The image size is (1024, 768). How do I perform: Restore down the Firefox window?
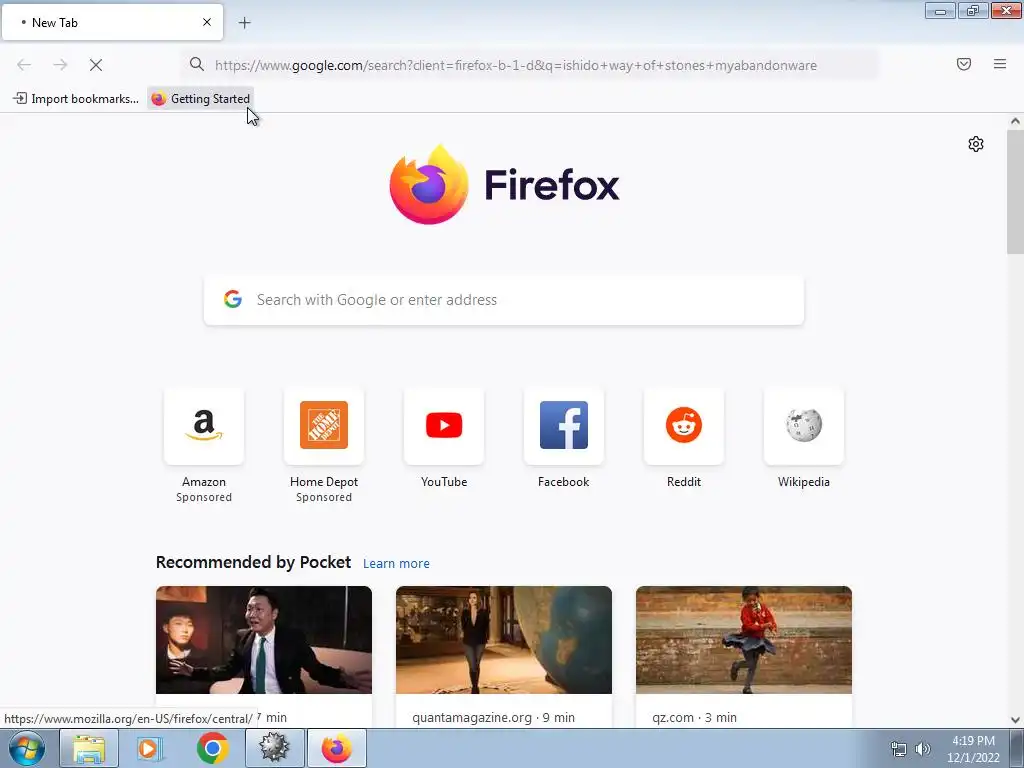tap(973, 11)
